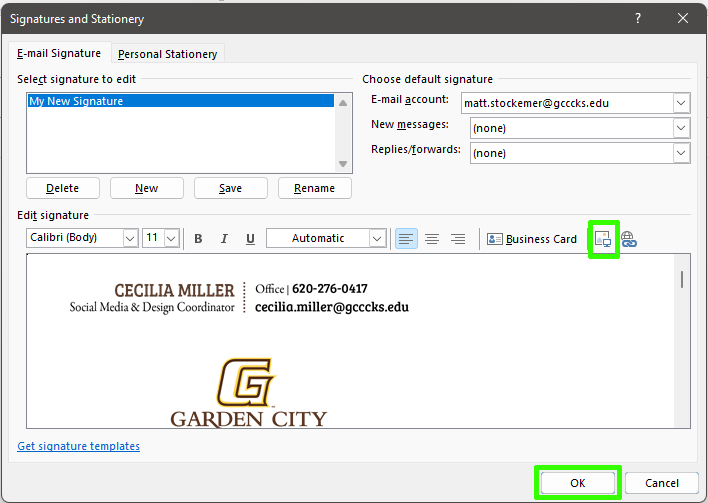Open the font size dropdown
This screenshot has height=503, width=708.
pyautogui.click(x=171, y=239)
